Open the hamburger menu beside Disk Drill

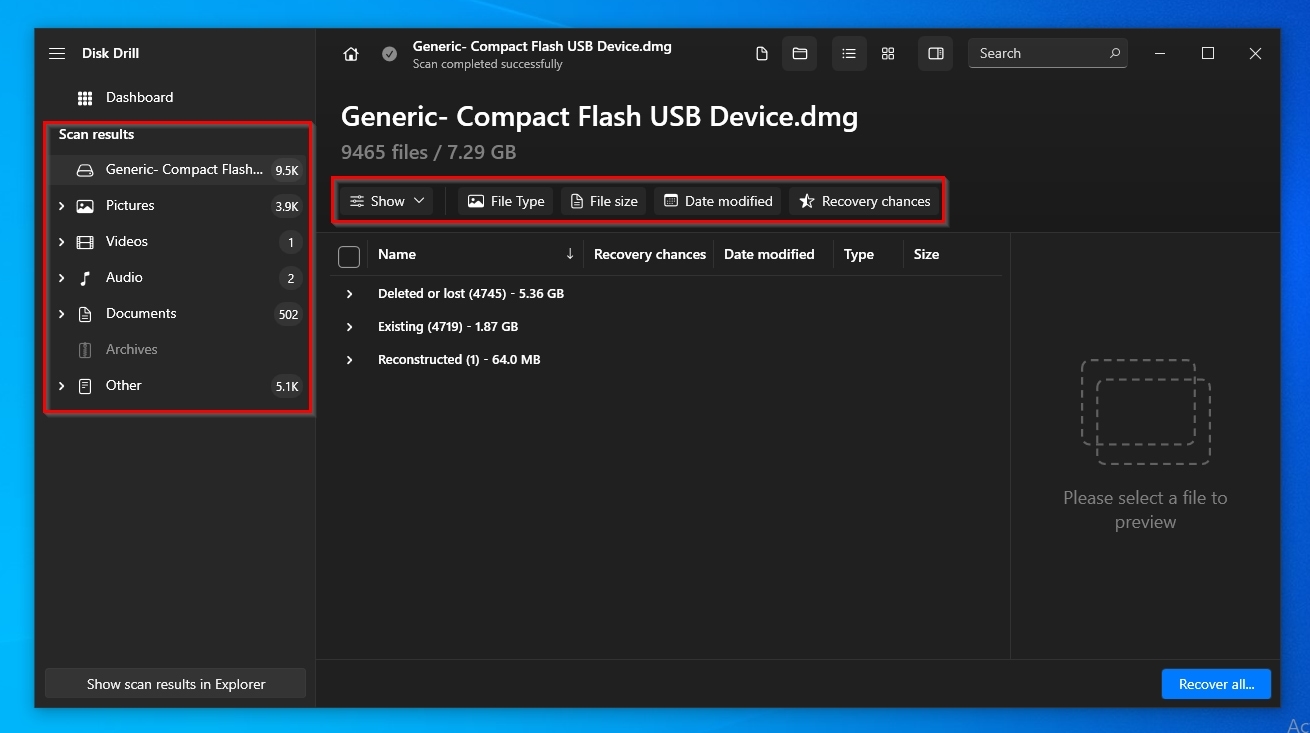click(x=57, y=54)
